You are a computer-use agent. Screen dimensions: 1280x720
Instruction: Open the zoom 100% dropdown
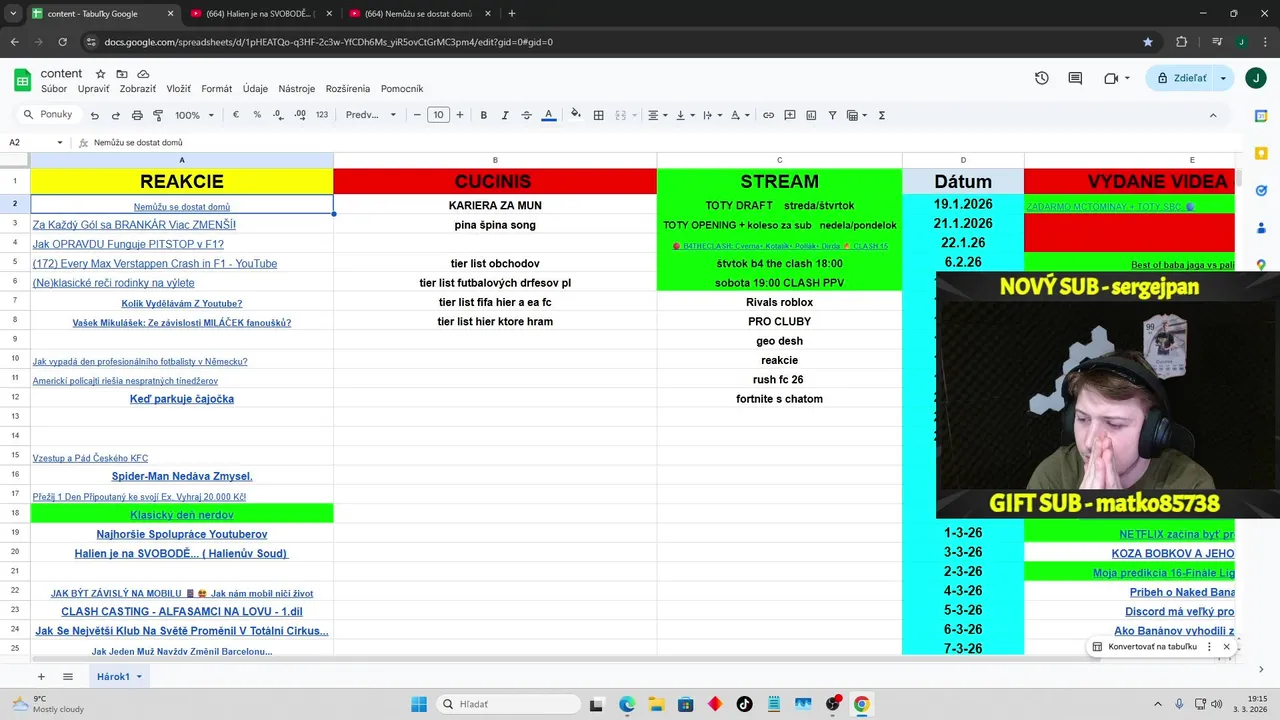click(194, 115)
